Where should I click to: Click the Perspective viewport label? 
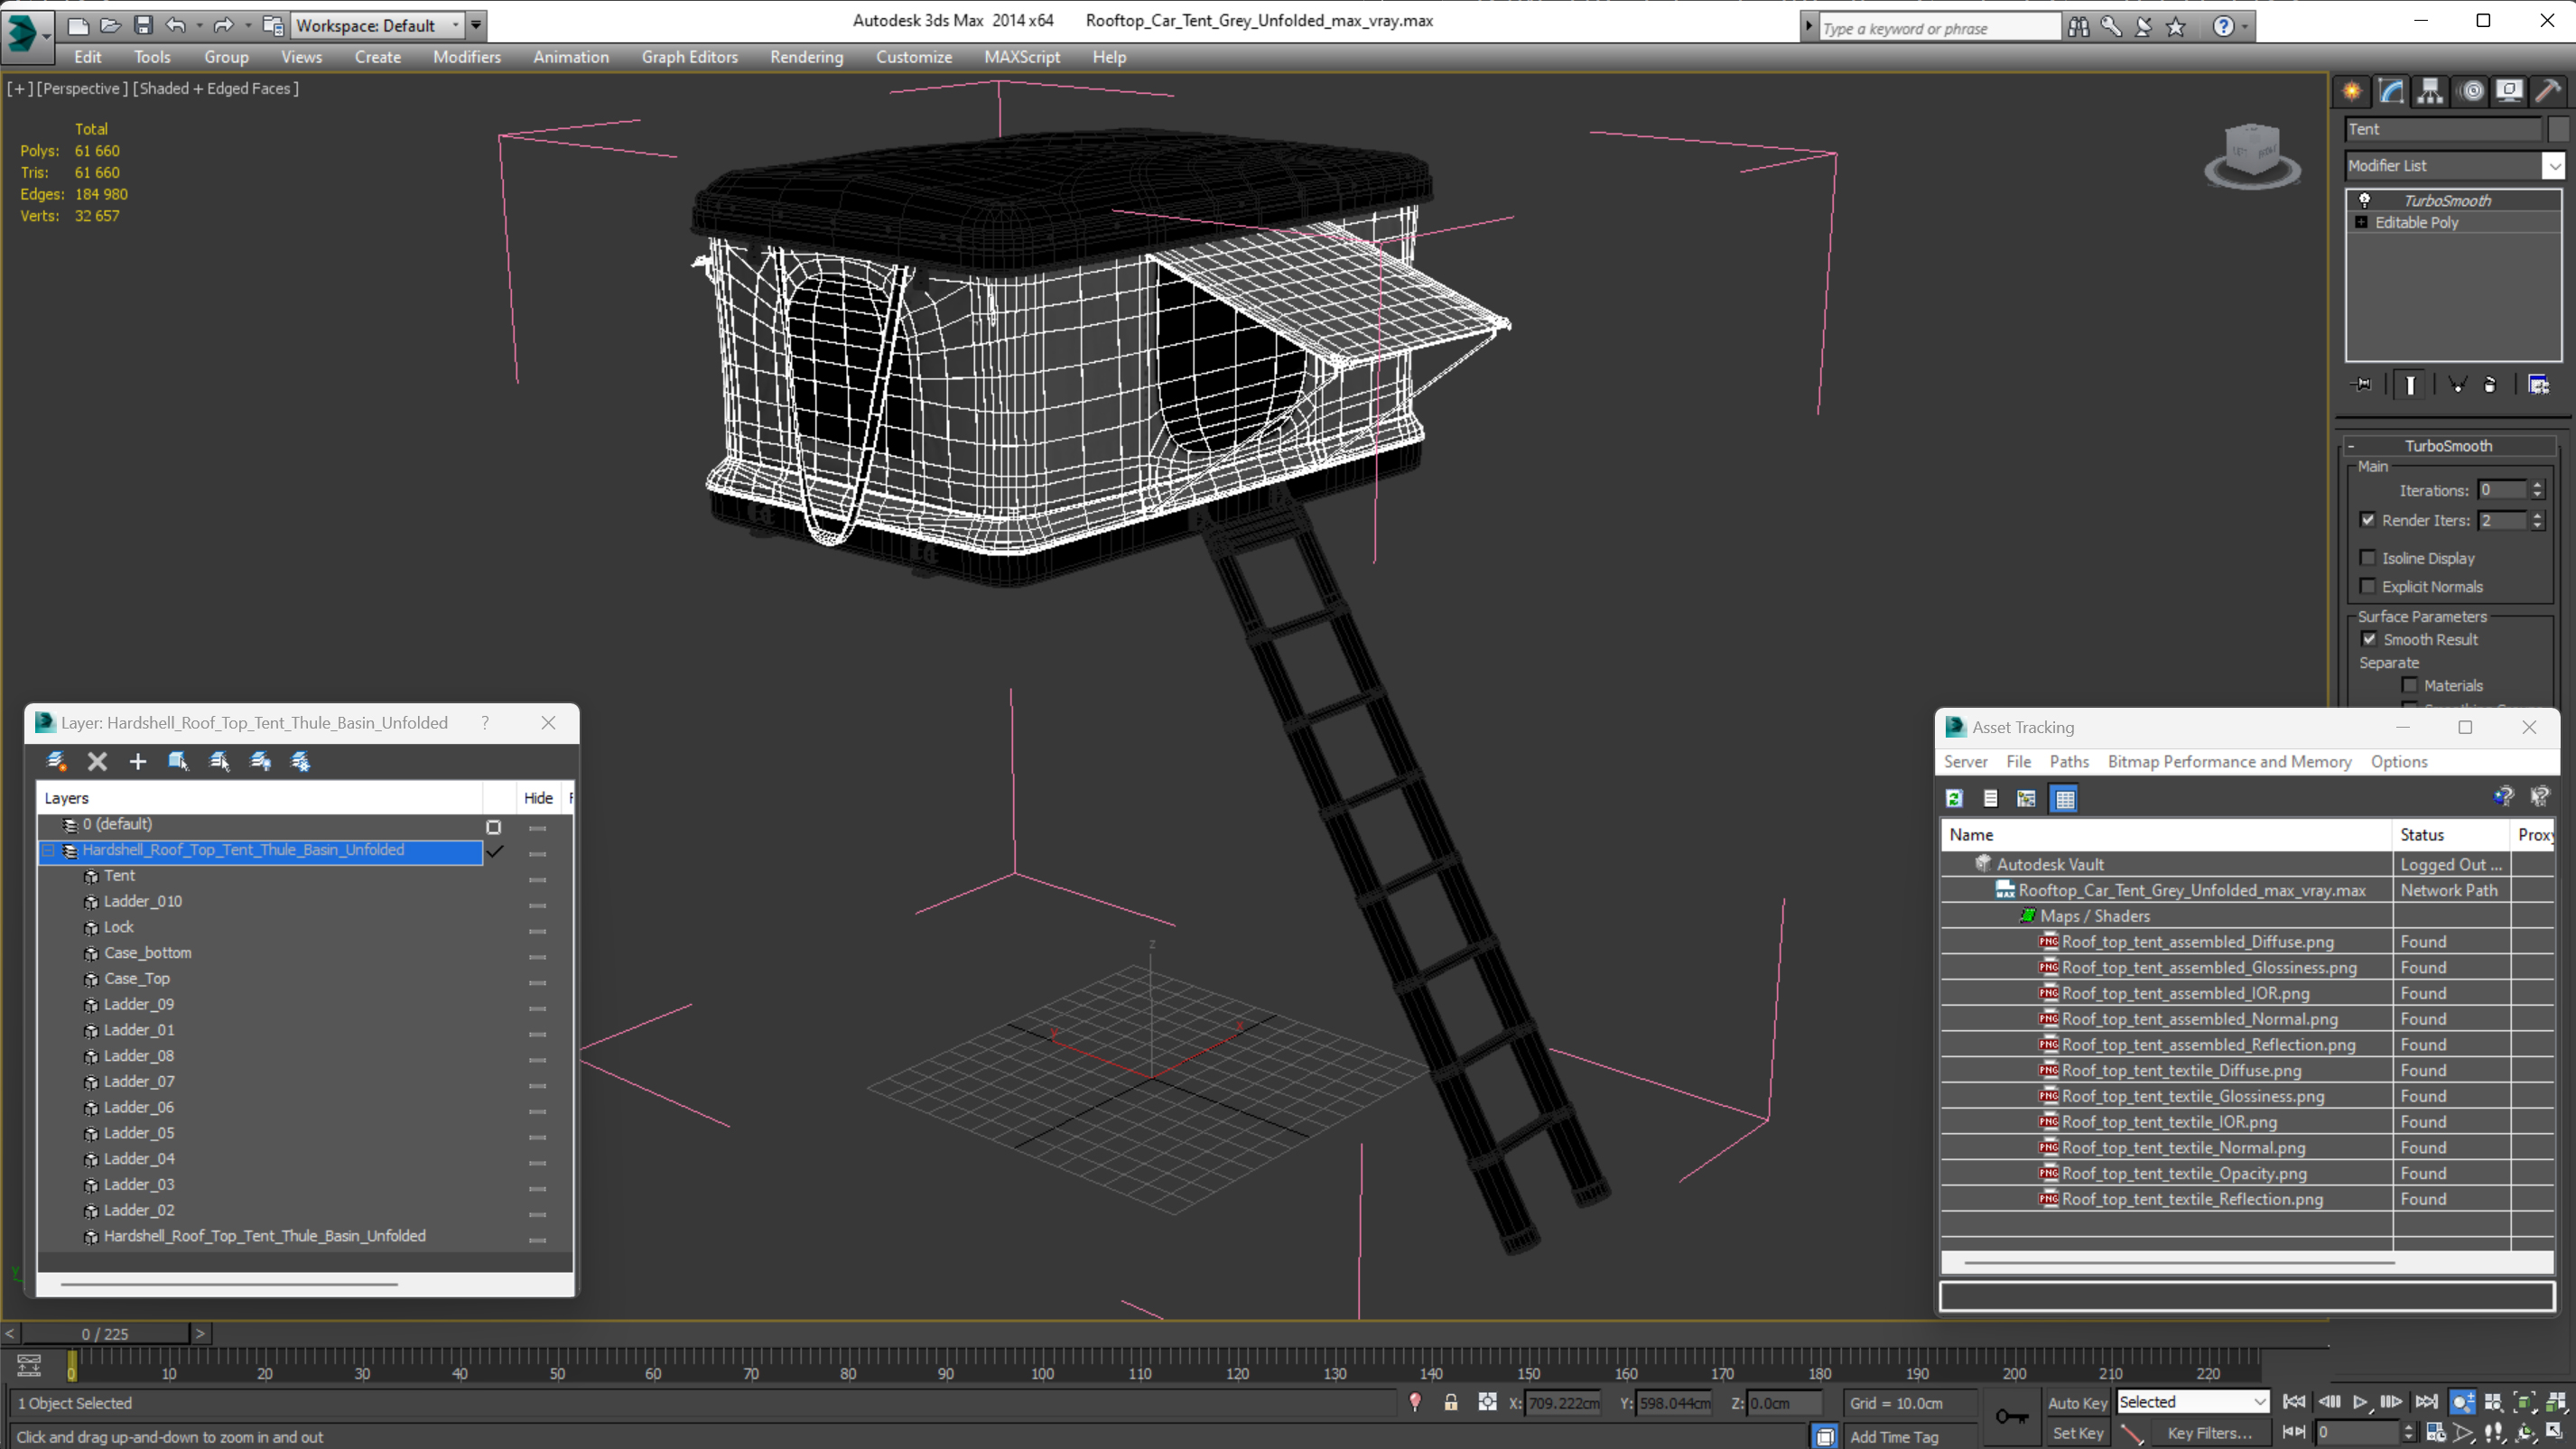tap(82, 88)
